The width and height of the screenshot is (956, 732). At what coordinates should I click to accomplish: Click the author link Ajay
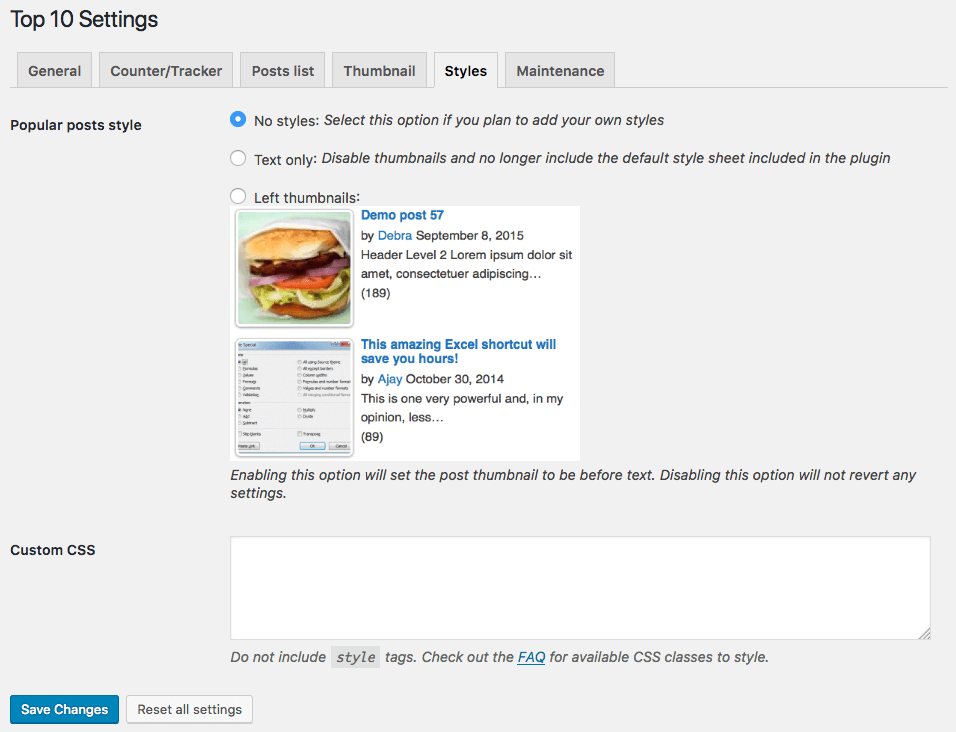pyautogui.click(x=391, y=379)
